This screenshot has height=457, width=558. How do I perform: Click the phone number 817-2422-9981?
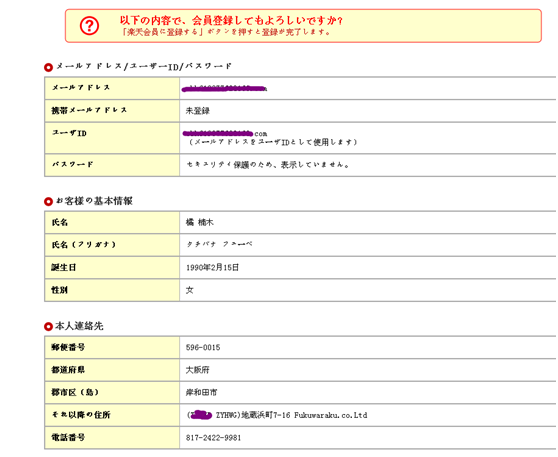point(213,437)
